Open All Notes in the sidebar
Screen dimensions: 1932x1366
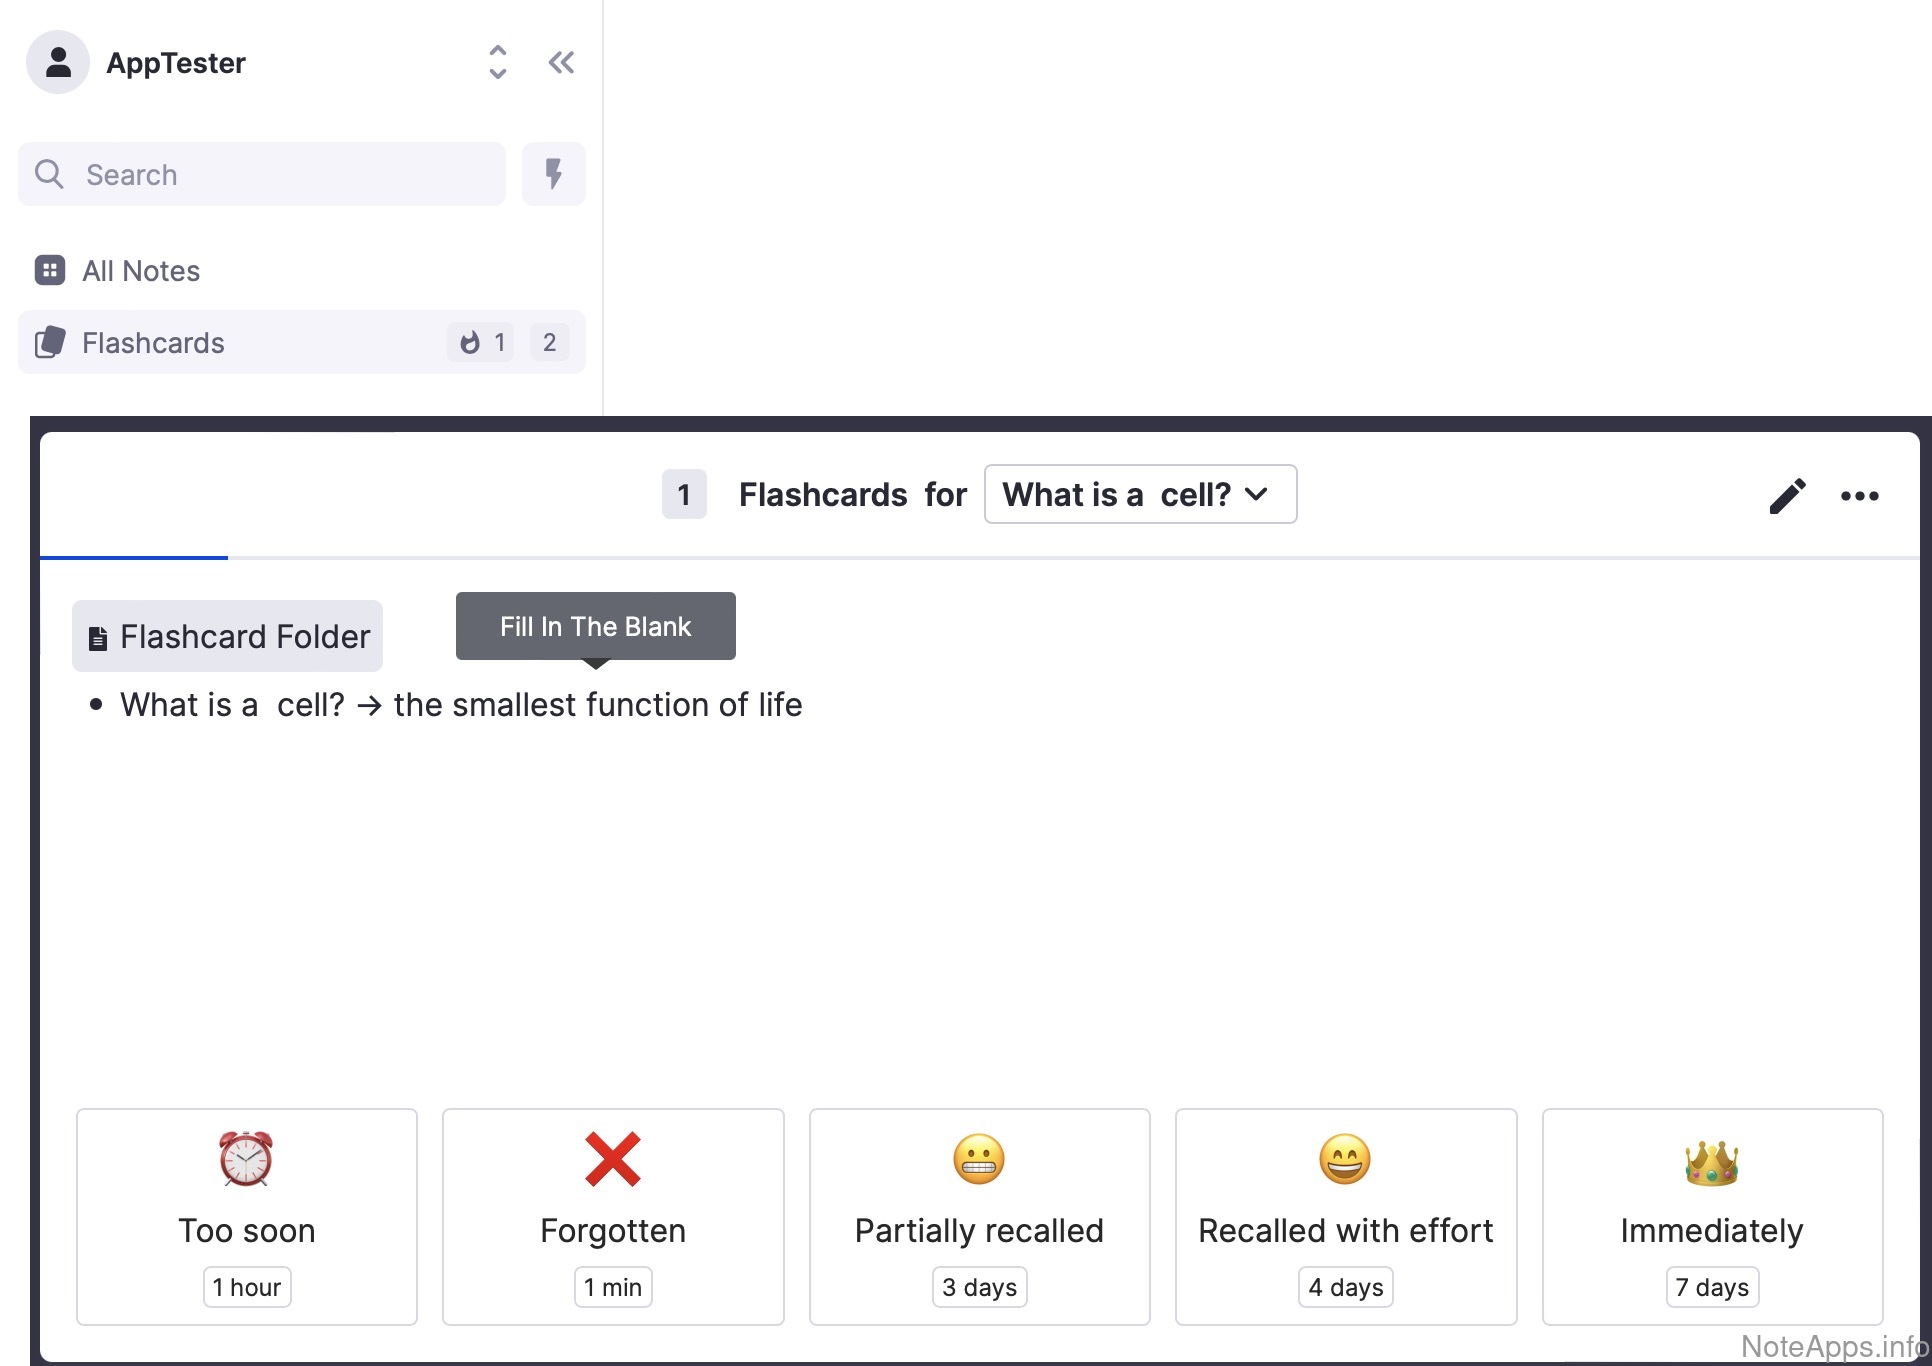tap(141, 271)
